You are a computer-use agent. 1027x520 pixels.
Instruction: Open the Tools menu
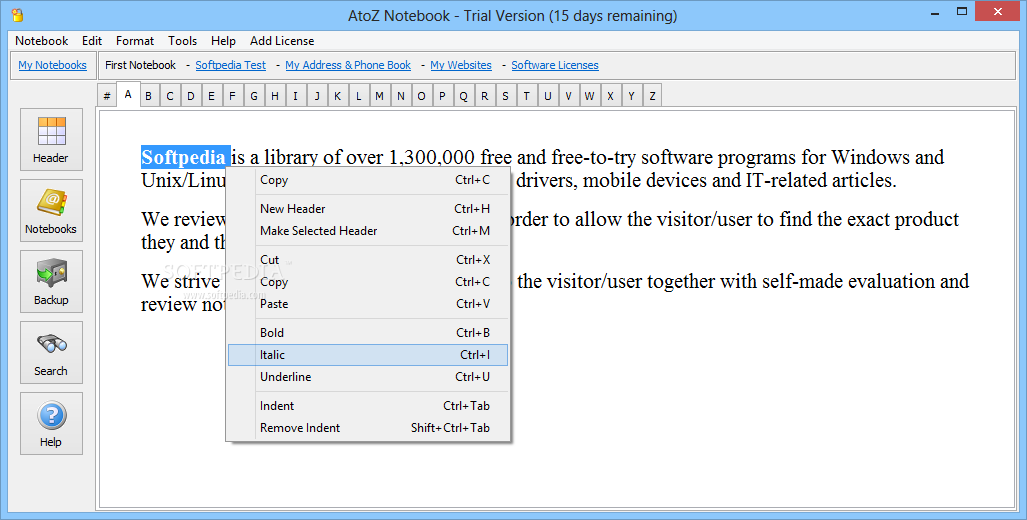pyautogui.click(x=182, y=41)
